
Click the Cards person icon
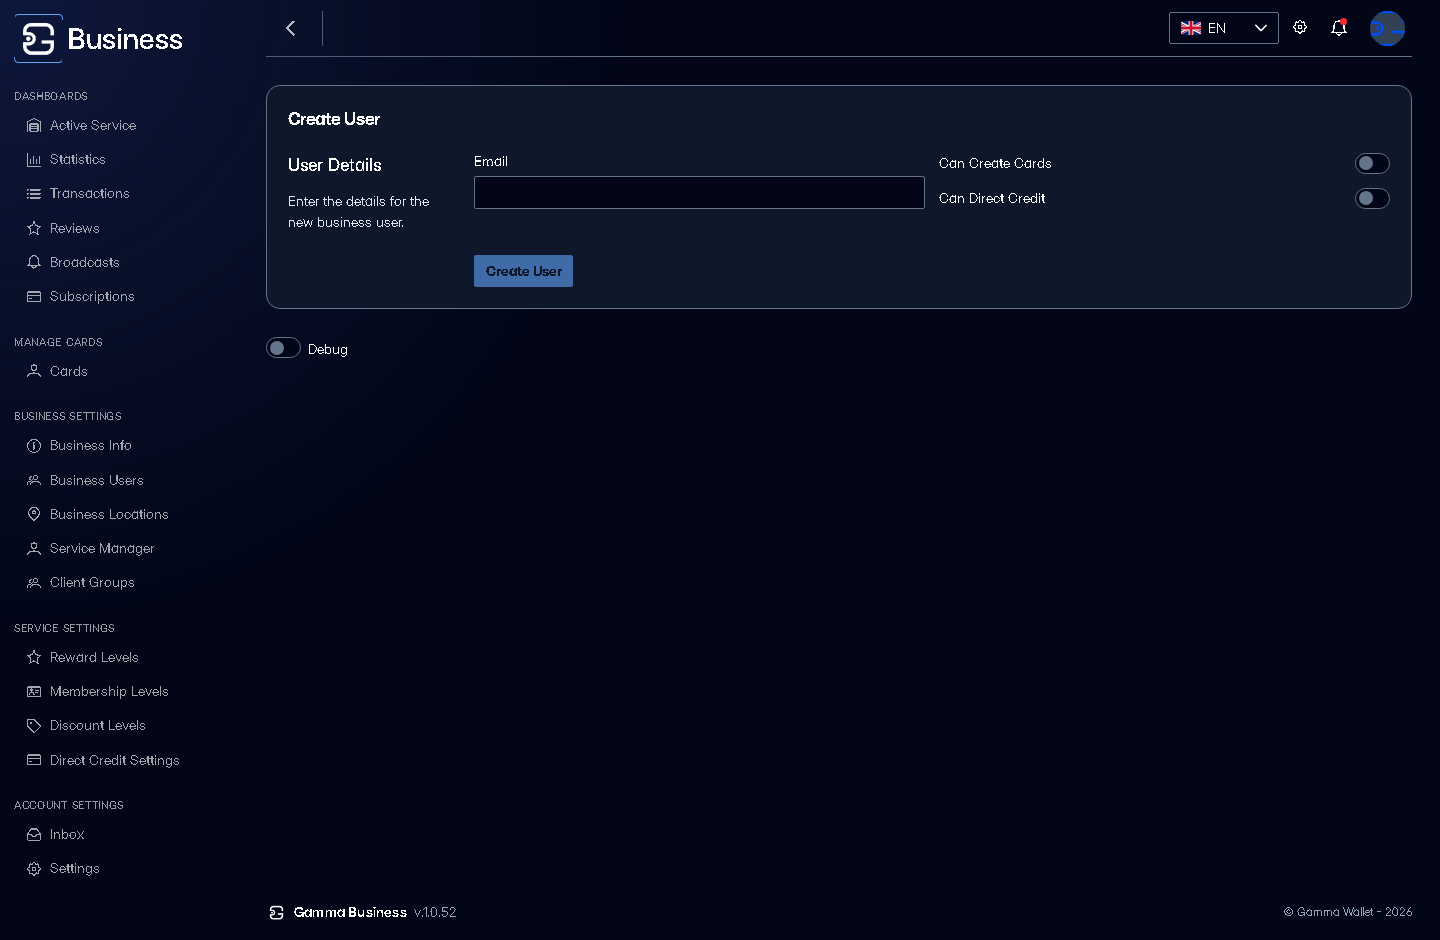point(34,371)
